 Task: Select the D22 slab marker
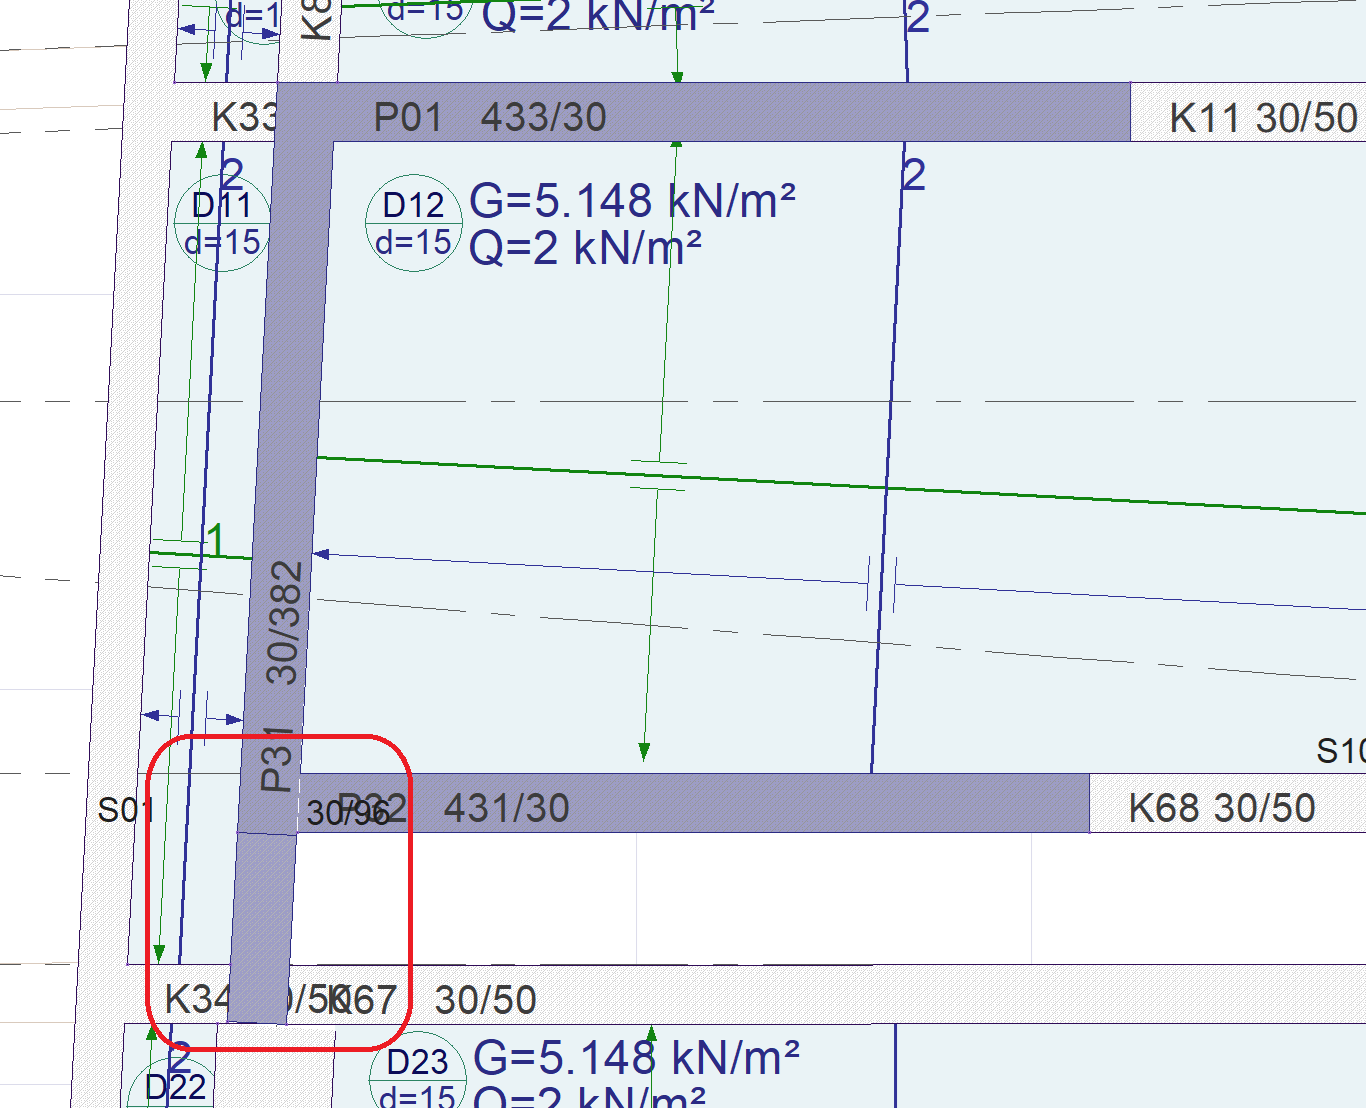click(x=175, y=1087)
